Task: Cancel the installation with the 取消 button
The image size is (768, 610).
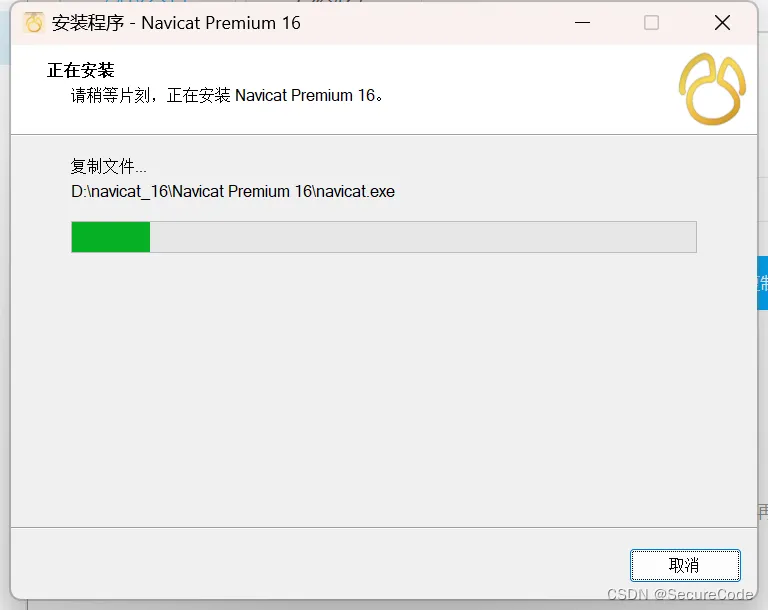Action: pyautogui.click(x=685, y=565)
